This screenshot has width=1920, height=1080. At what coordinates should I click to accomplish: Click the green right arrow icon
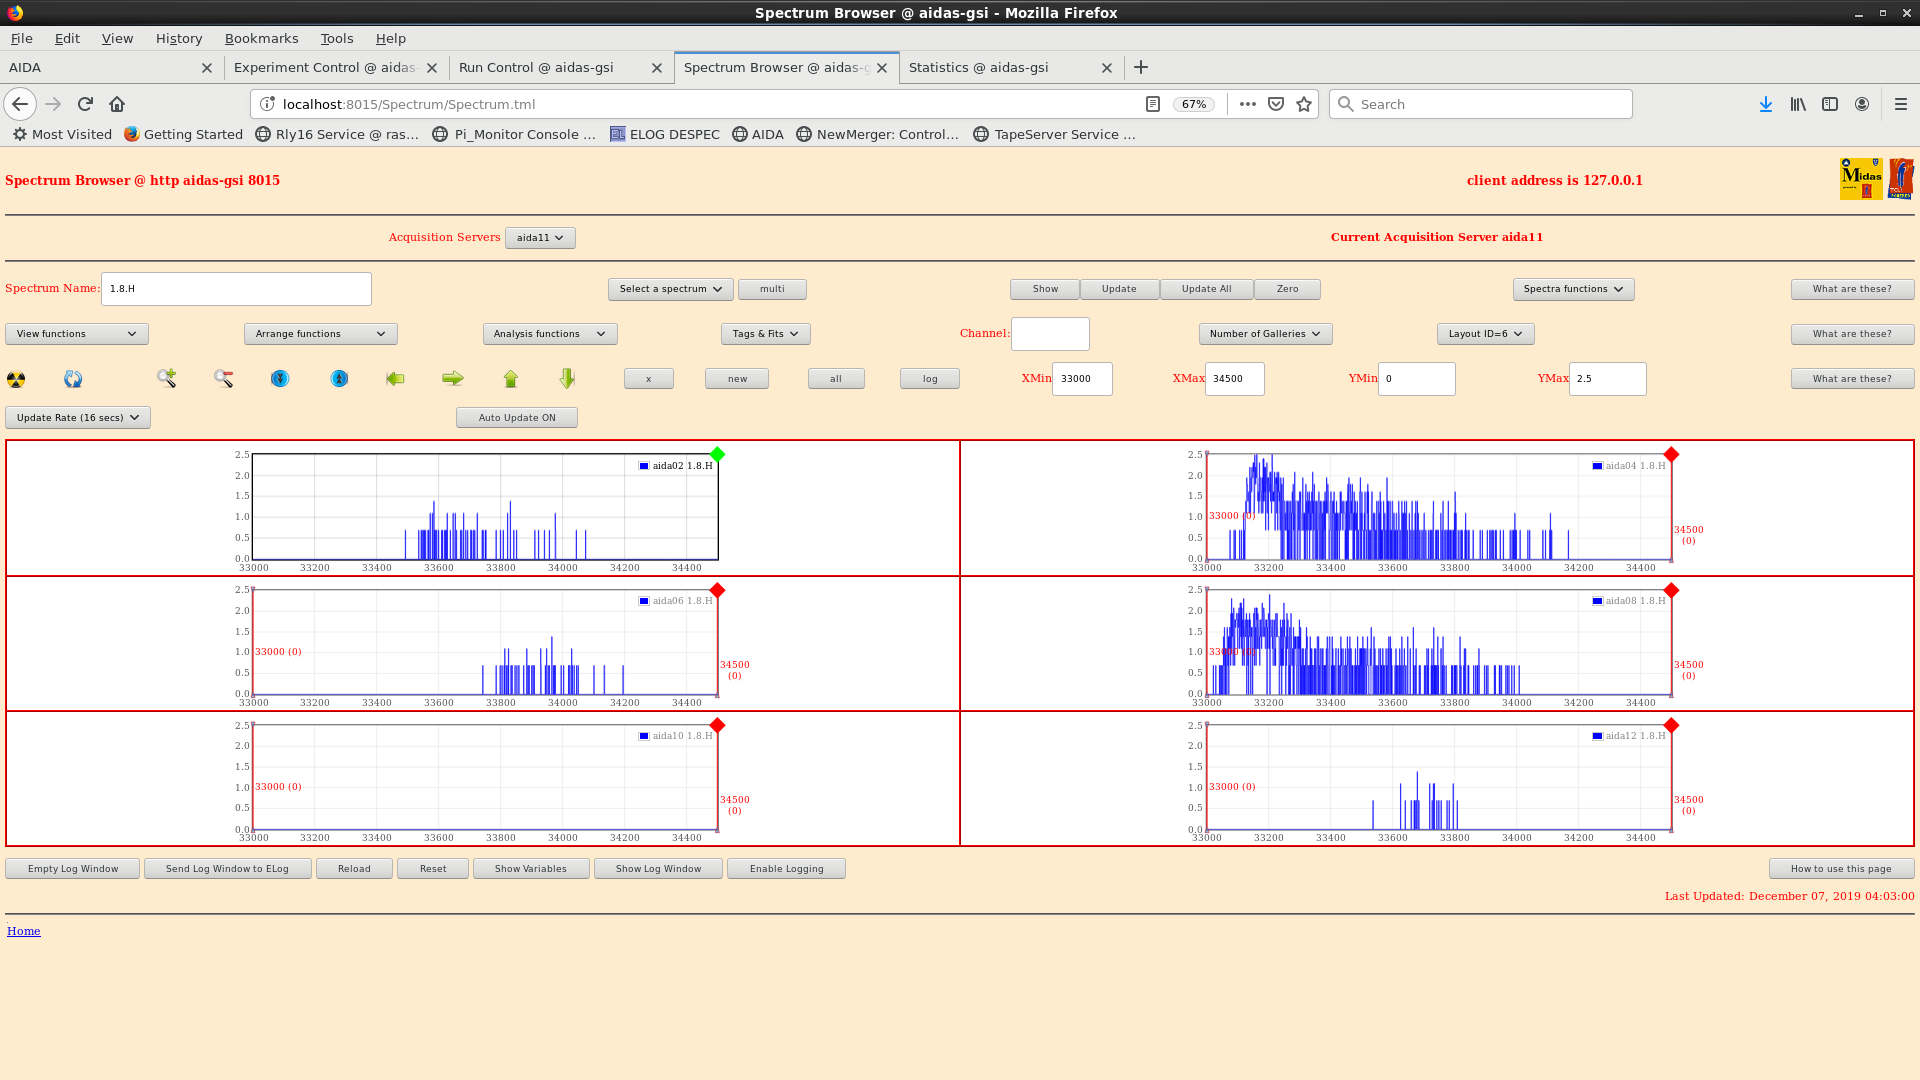point(453,378)
